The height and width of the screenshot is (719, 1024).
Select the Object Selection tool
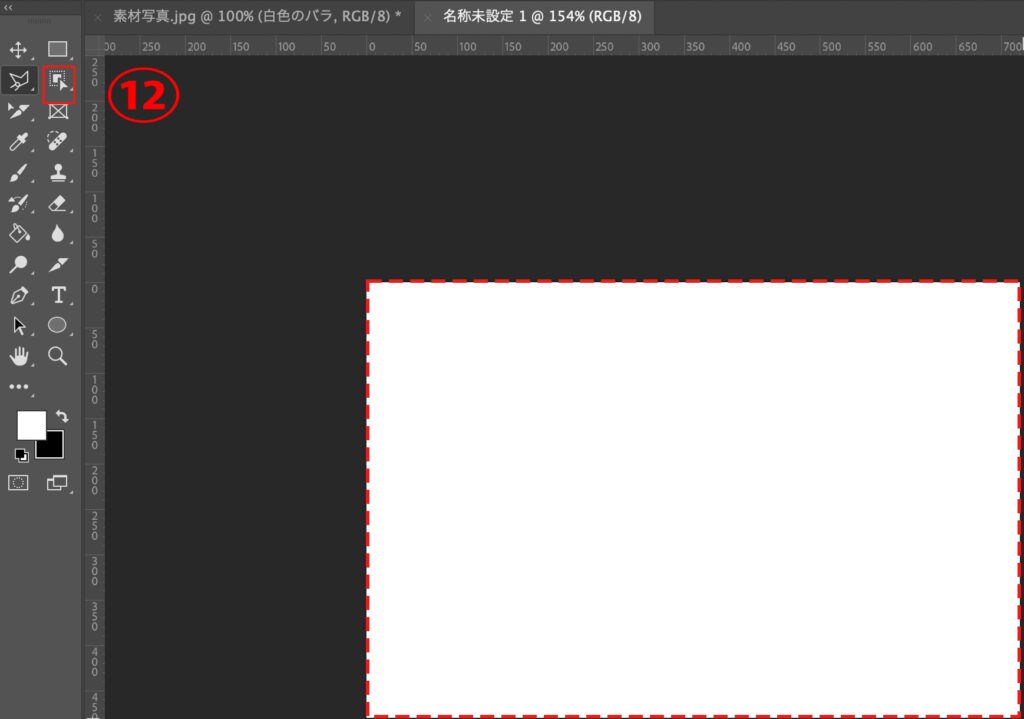pos(58,81)
